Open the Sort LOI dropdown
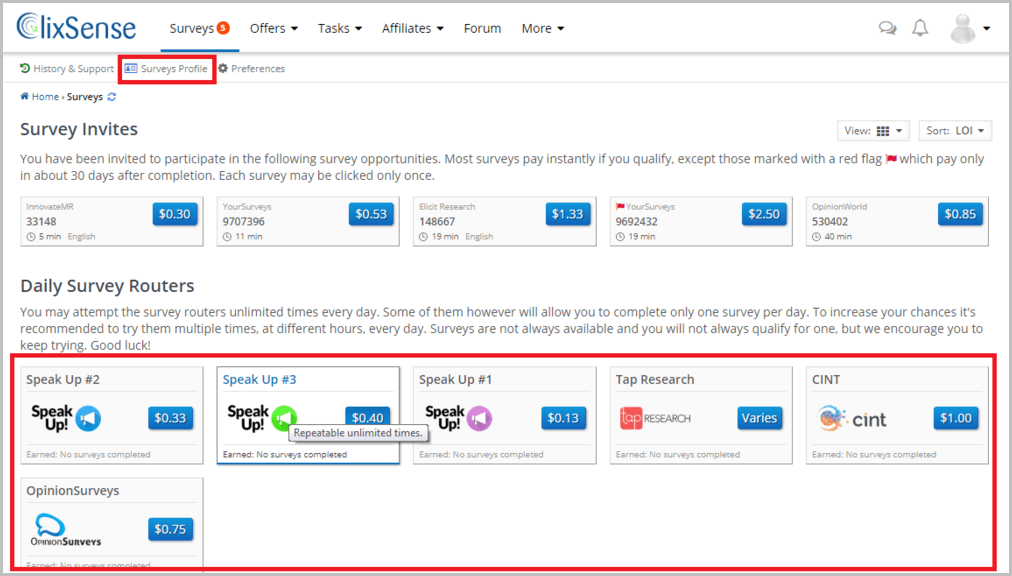1012x576 pixels. [955, 130]
